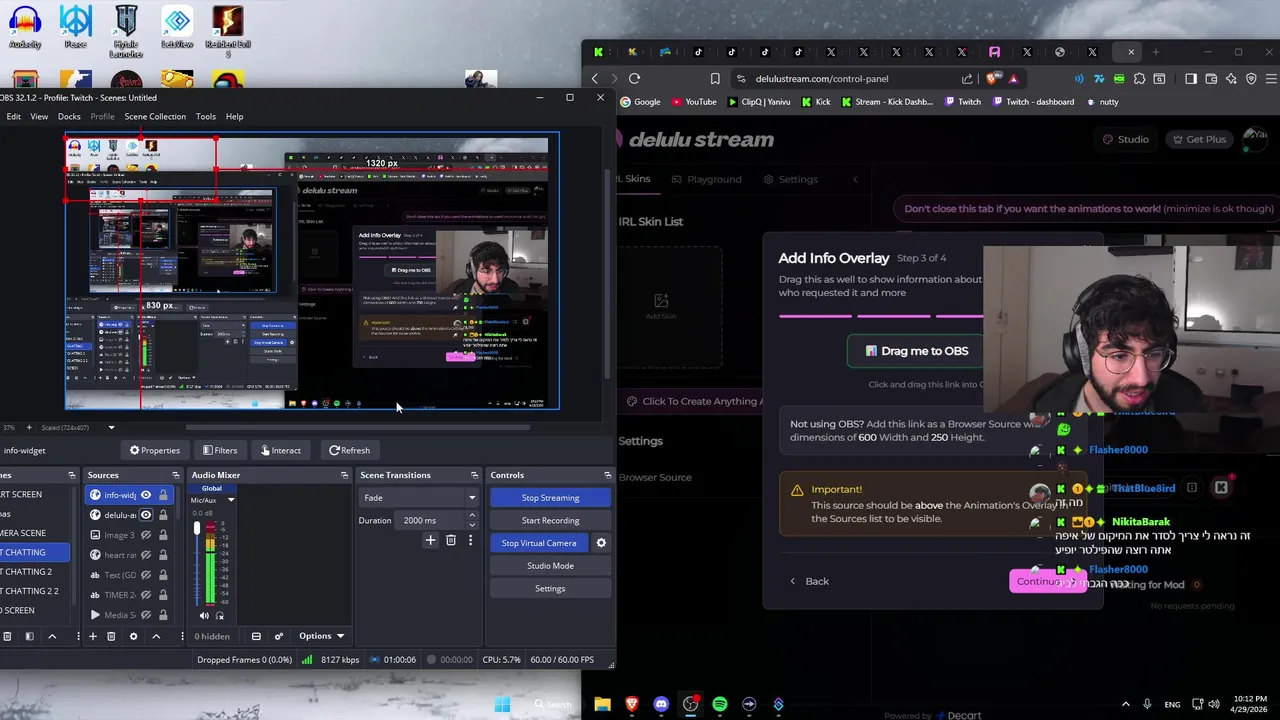
Task: Open Audio Mixer advanced properties gears icon
Action: (x=279, y=636)
